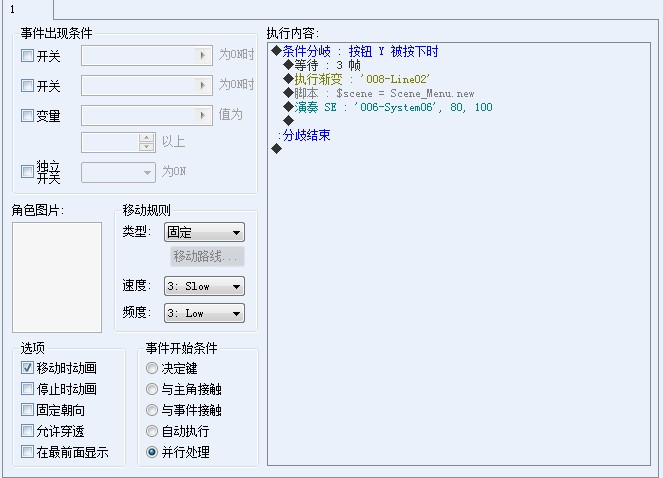
Task: Open the second 开关 selection field arrow
Action: tap(203, 85)
